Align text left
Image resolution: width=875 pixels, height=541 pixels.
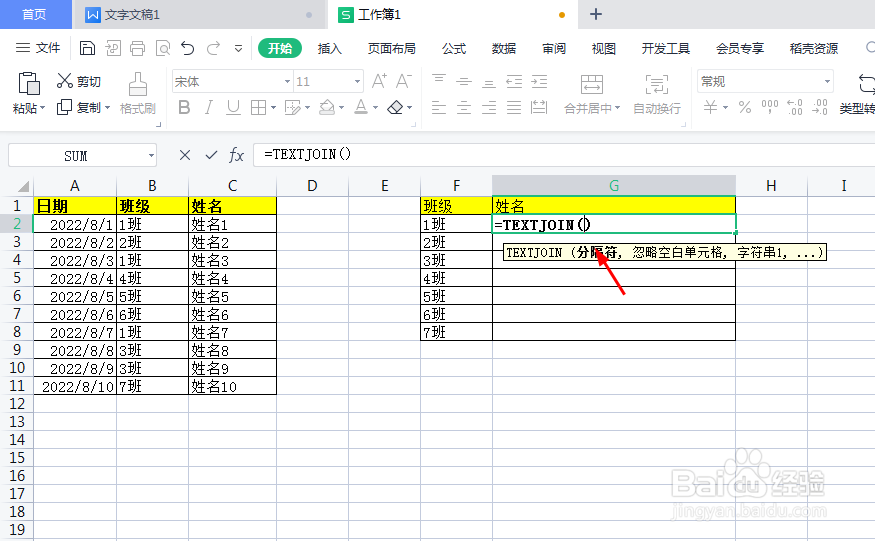click(x=439, y=107)
